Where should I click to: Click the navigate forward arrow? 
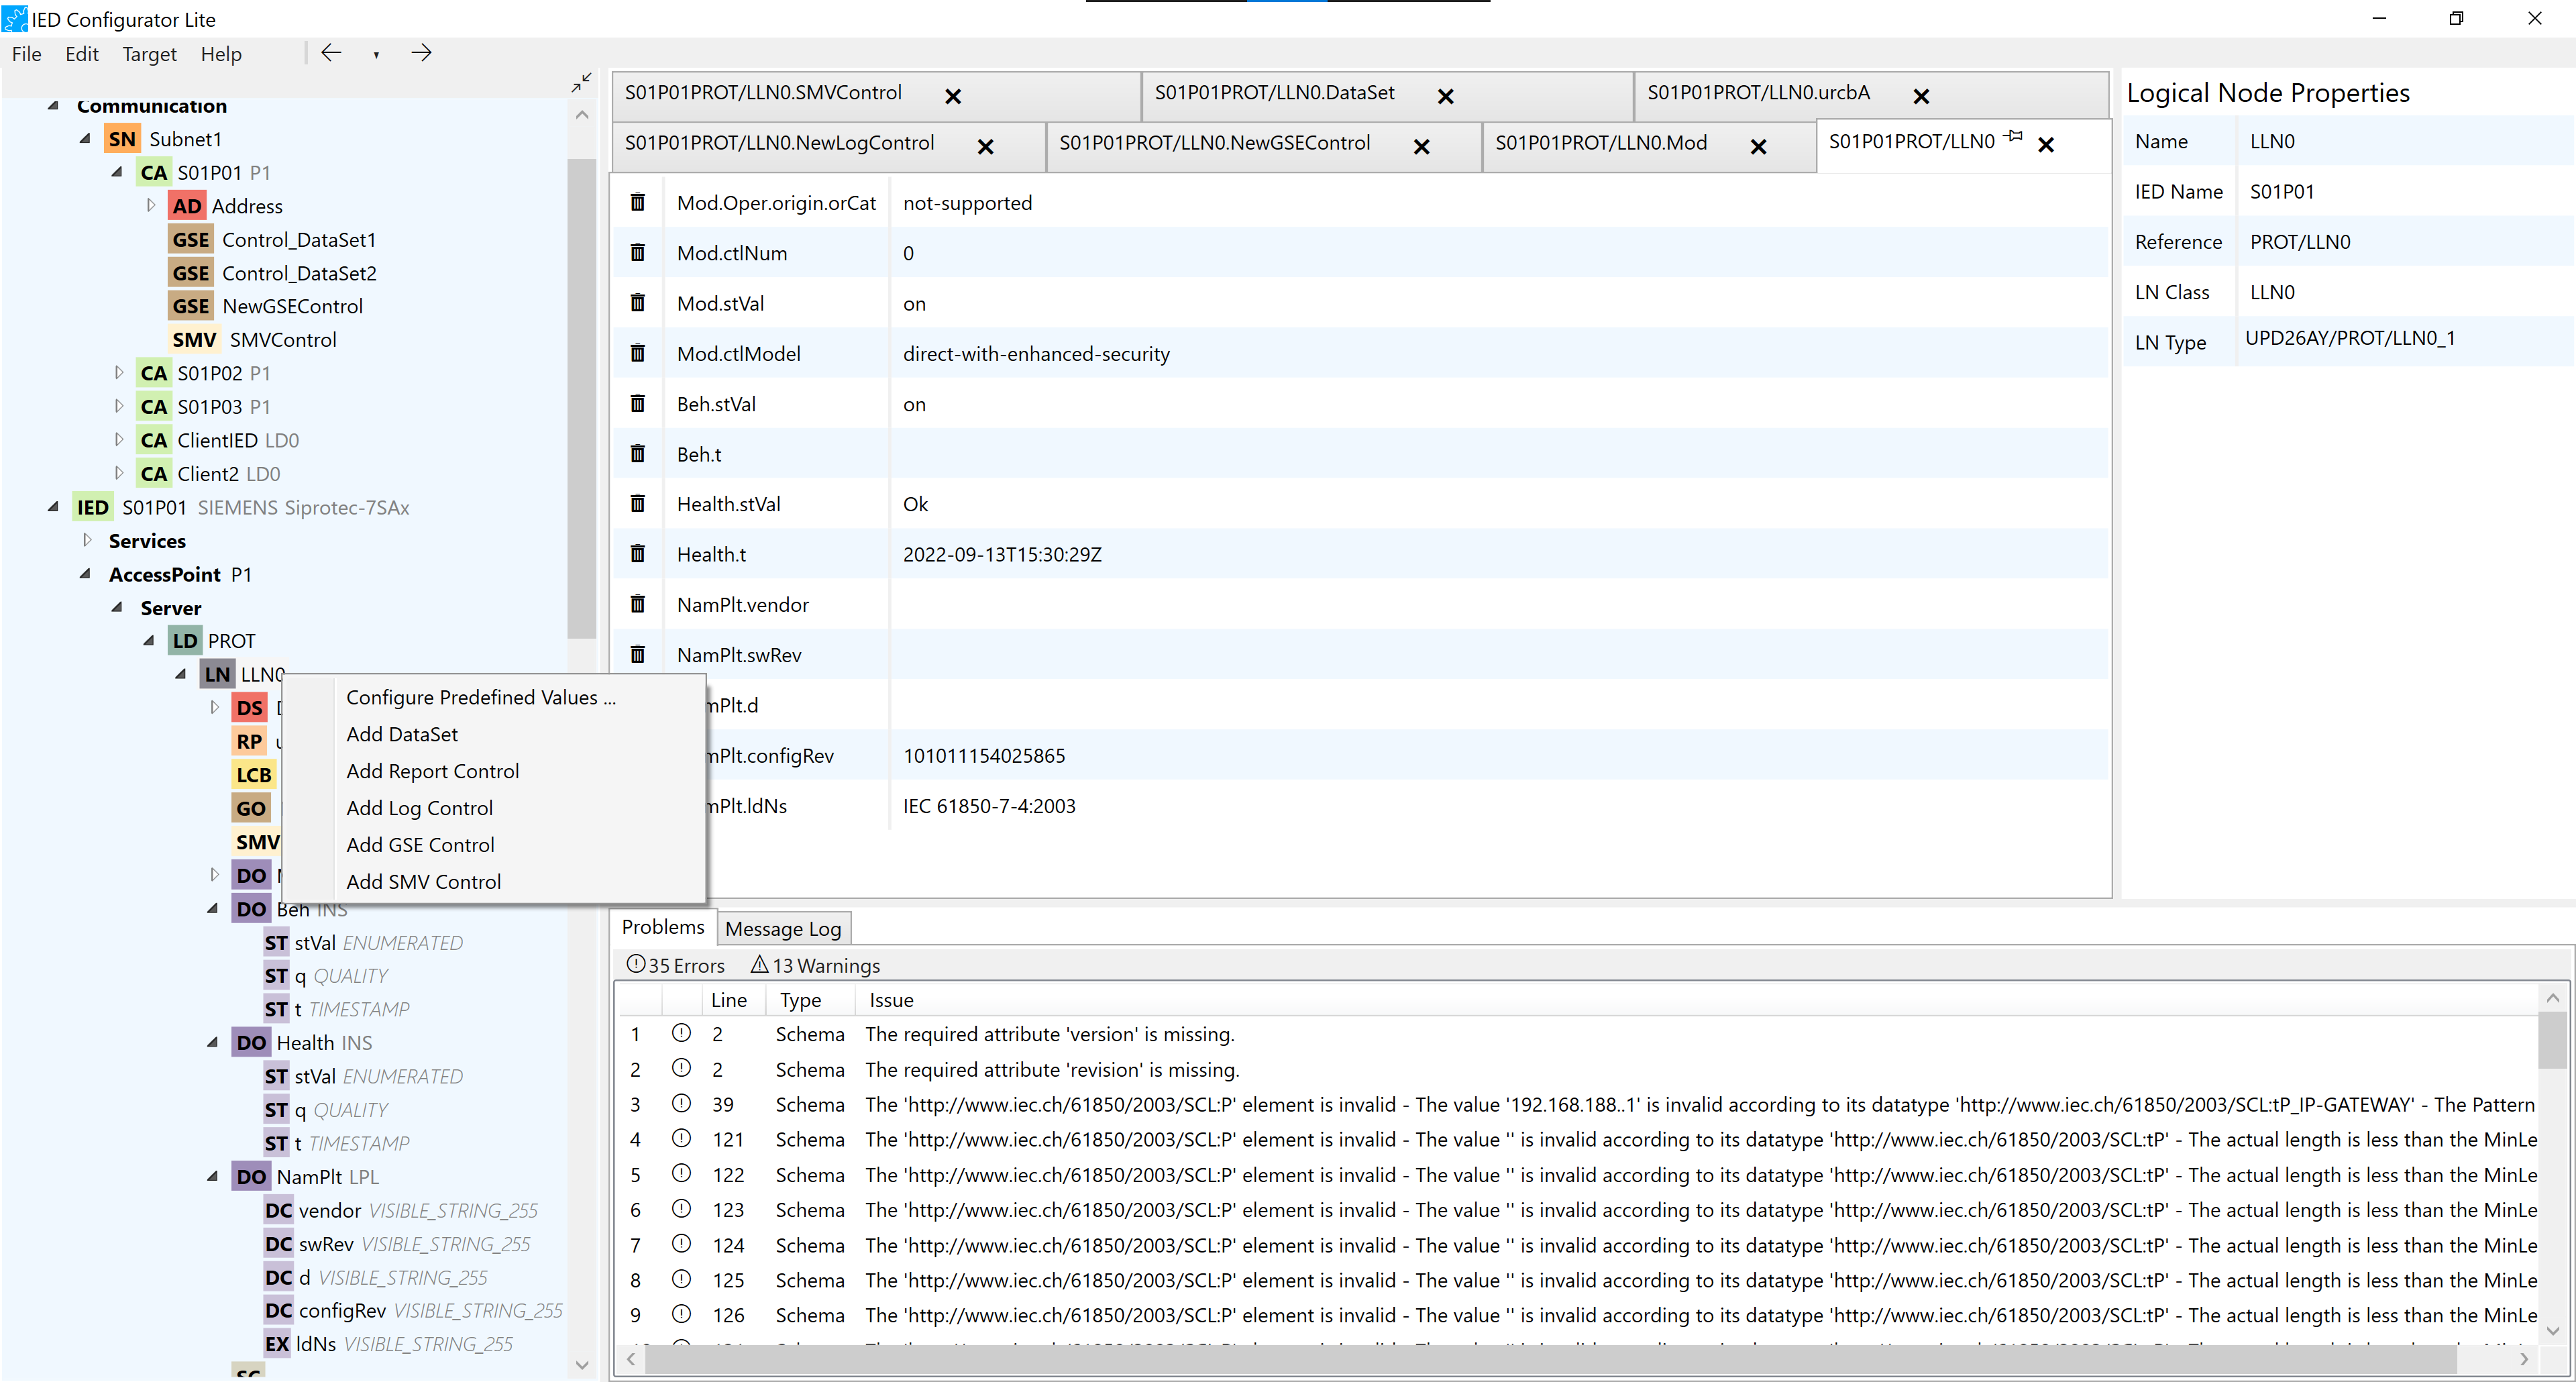coord(421,53)
